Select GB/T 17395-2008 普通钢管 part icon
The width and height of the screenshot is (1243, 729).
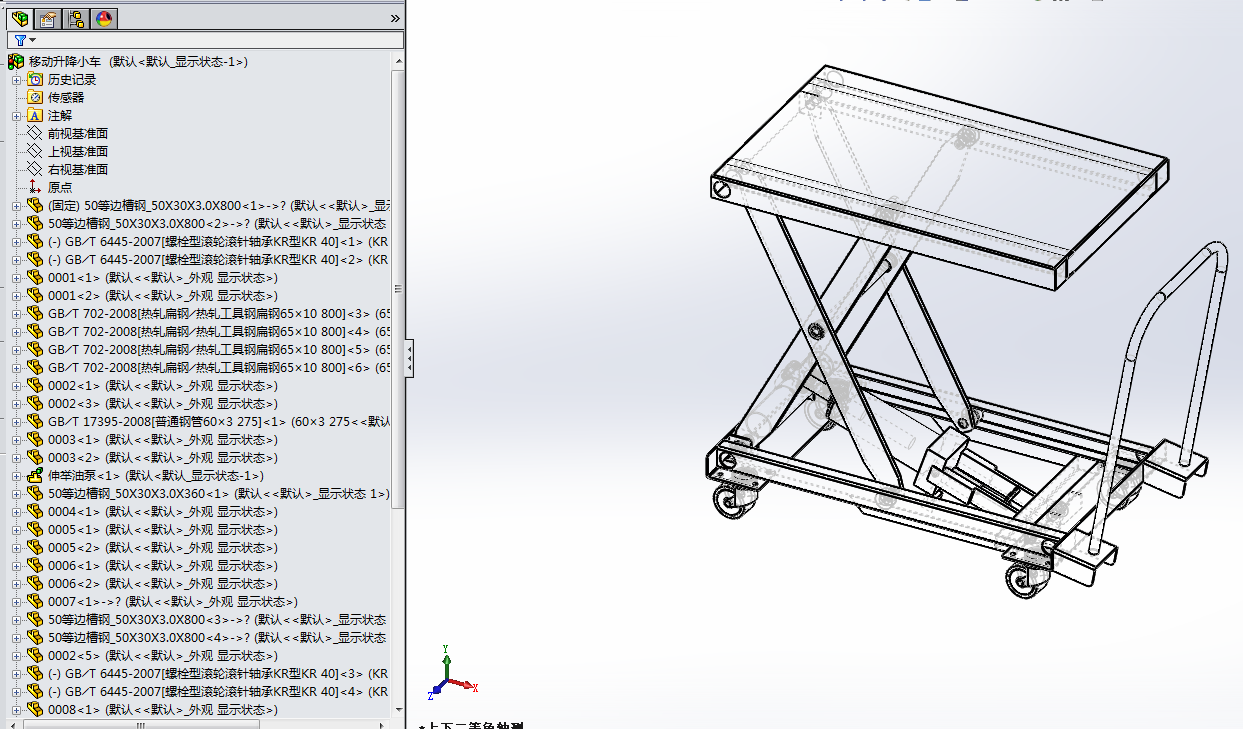click(x=35, y=422)
